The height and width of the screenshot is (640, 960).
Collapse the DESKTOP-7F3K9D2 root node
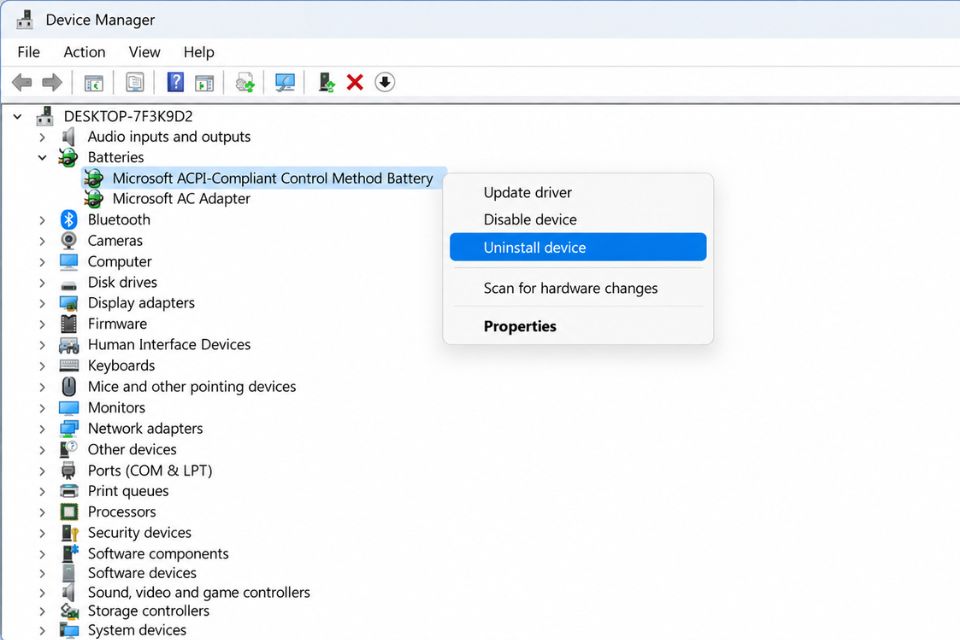(18, 116)
